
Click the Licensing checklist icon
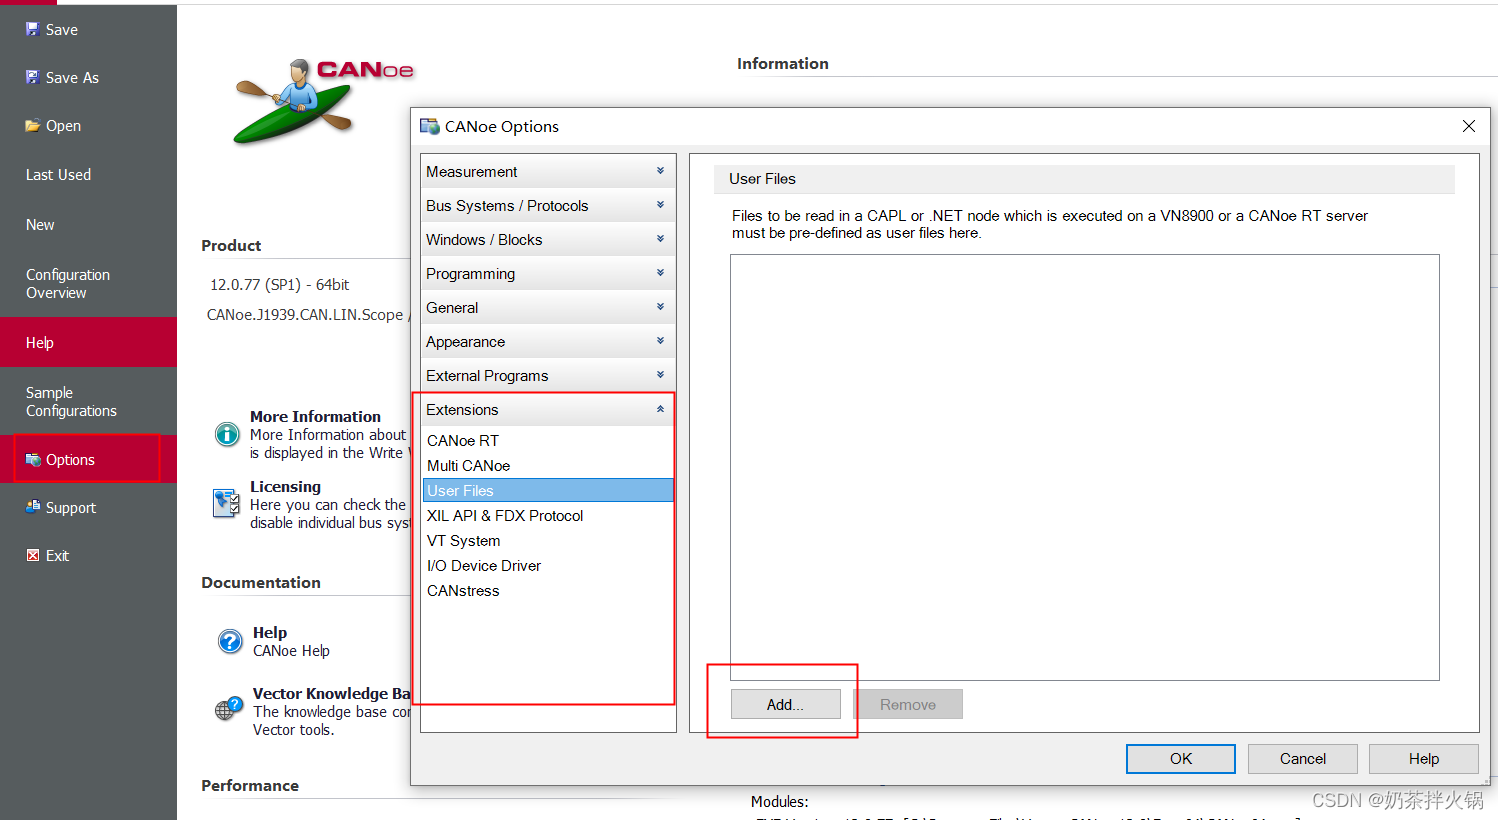pyautogui.click(x=226, y=503)
